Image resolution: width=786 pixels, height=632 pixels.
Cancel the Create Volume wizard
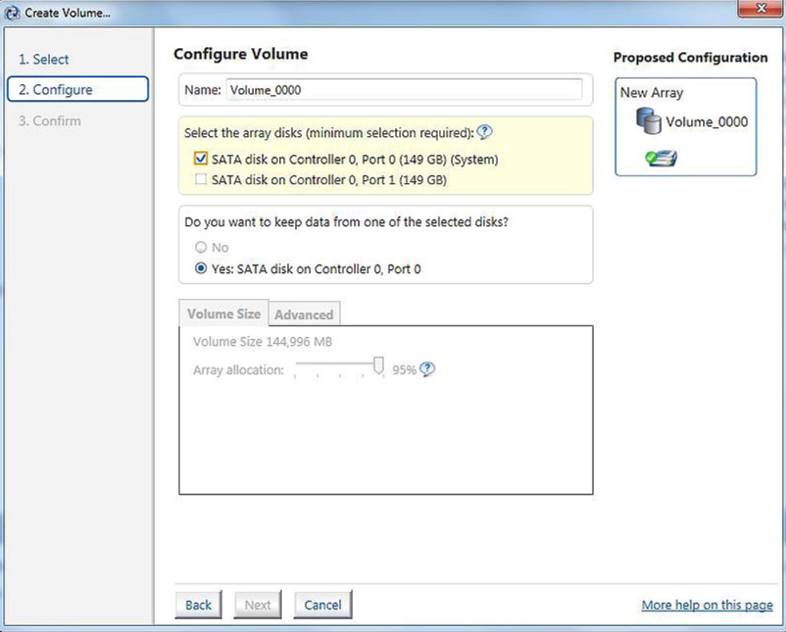pos(323,605)
